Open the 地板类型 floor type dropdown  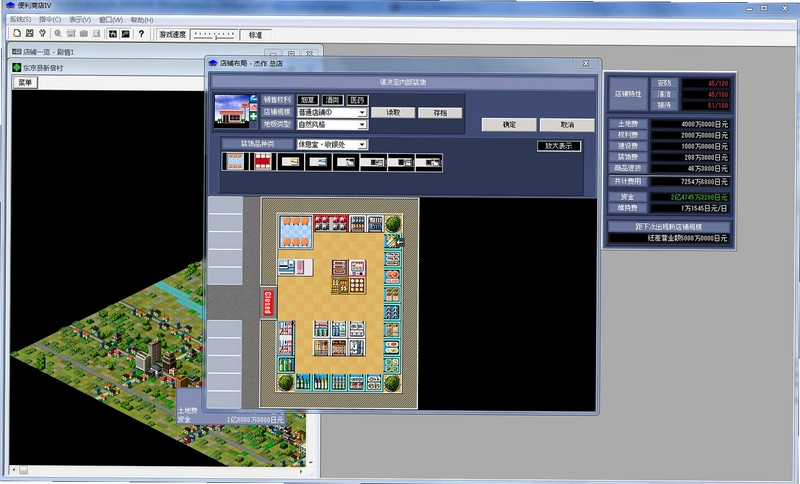[362, 124]
